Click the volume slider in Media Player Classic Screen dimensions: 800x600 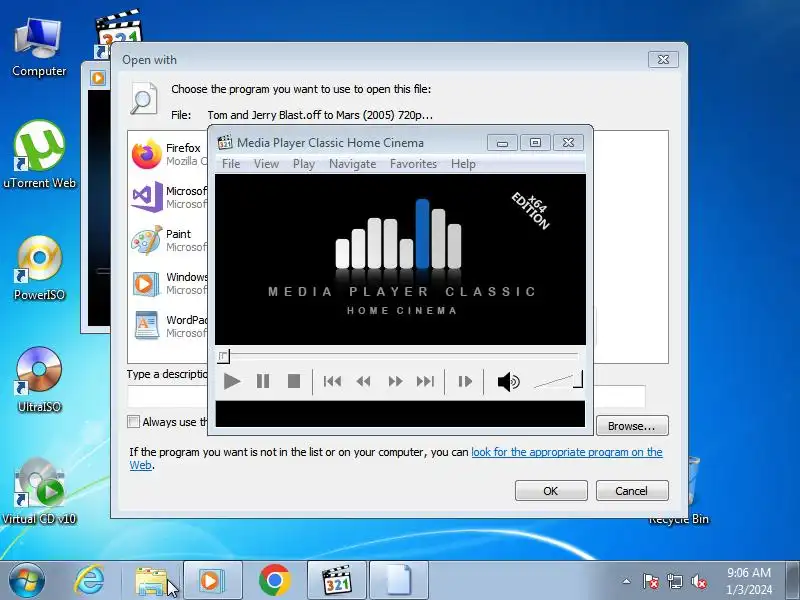(x=558, y=380)
